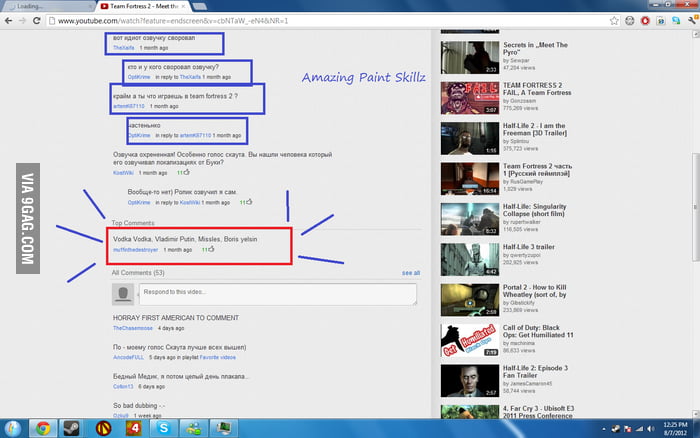Open AncodeFULL's profile link
700x438 pixels.
[x=128, y=357]
